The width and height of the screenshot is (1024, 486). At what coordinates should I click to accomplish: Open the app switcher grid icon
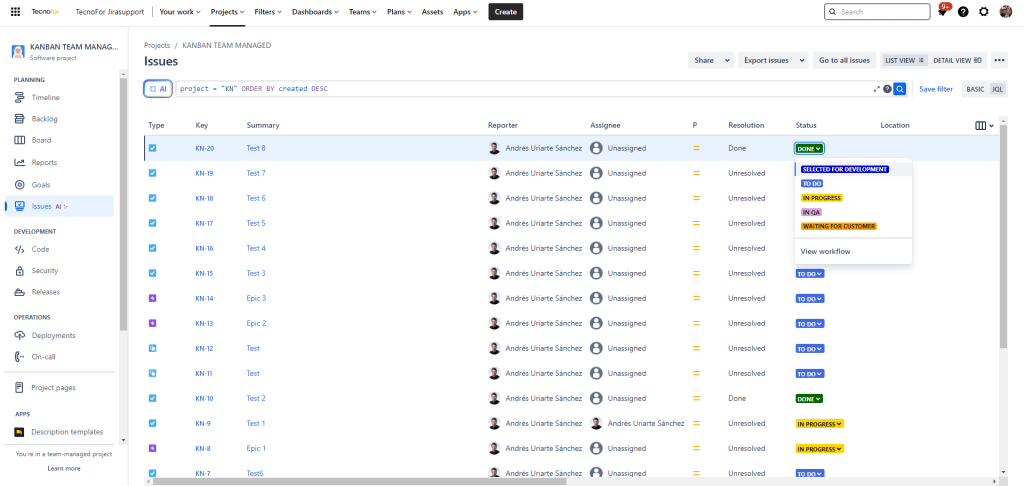[15, 12]
